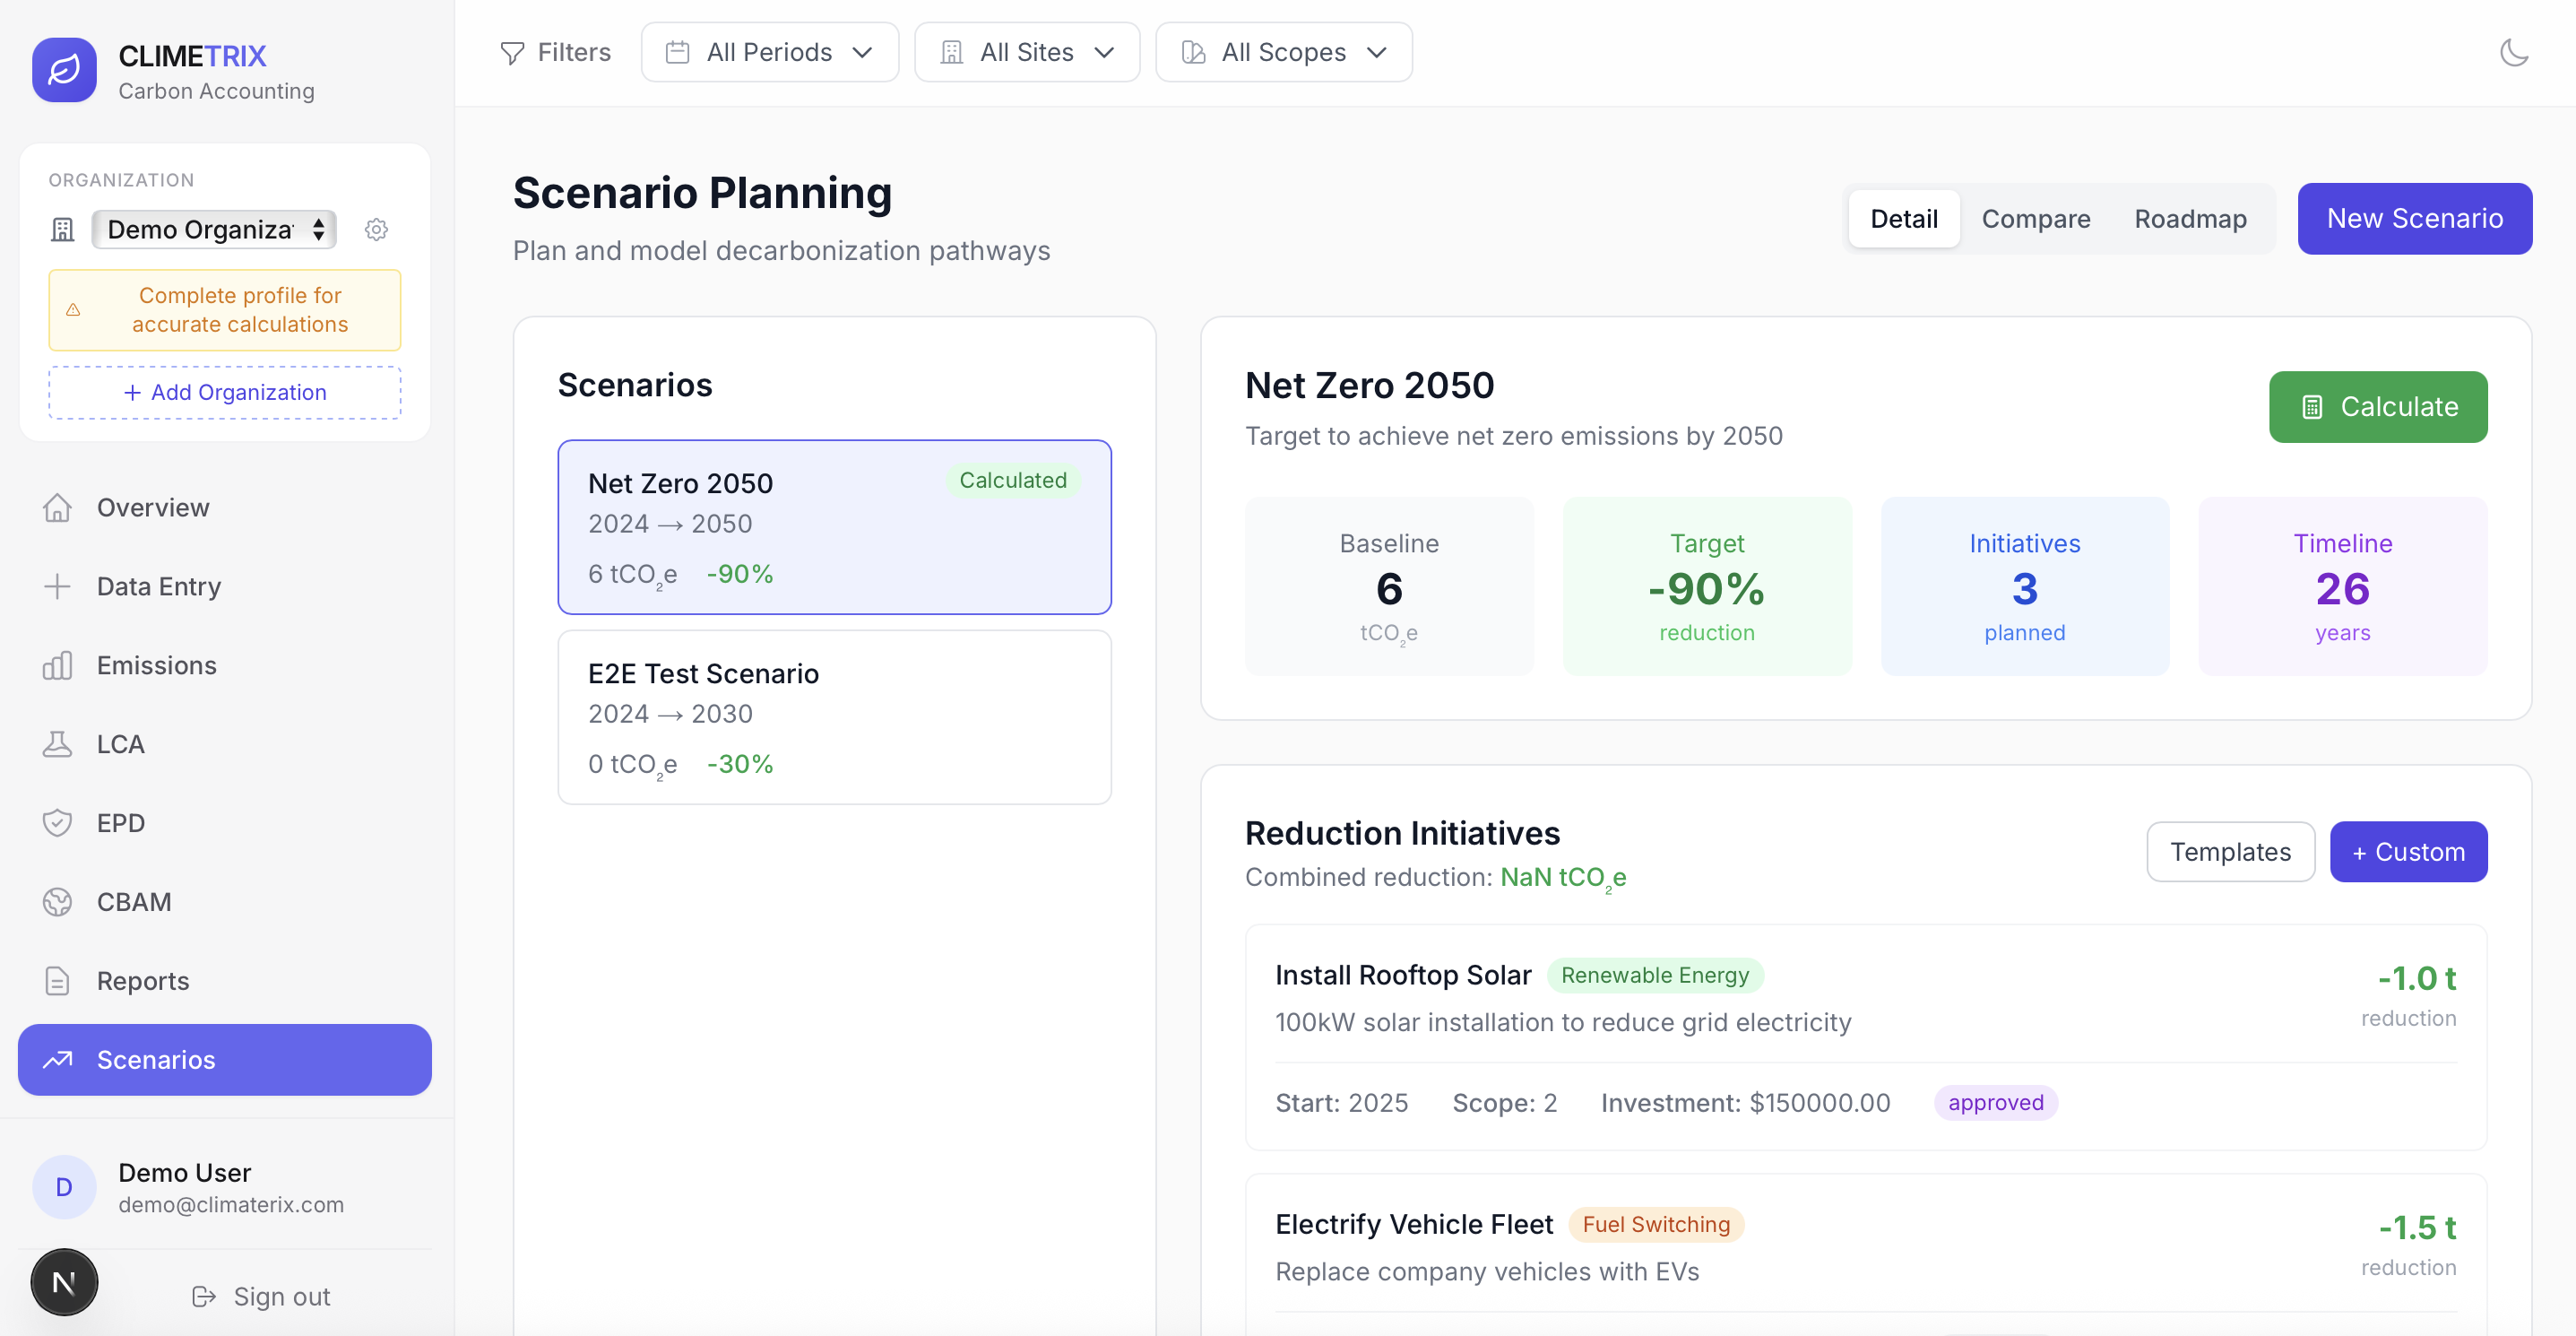Viewport: 2576px width, 1336px height.
Task: Open Demo Organization selector
Action: point(214,229)
